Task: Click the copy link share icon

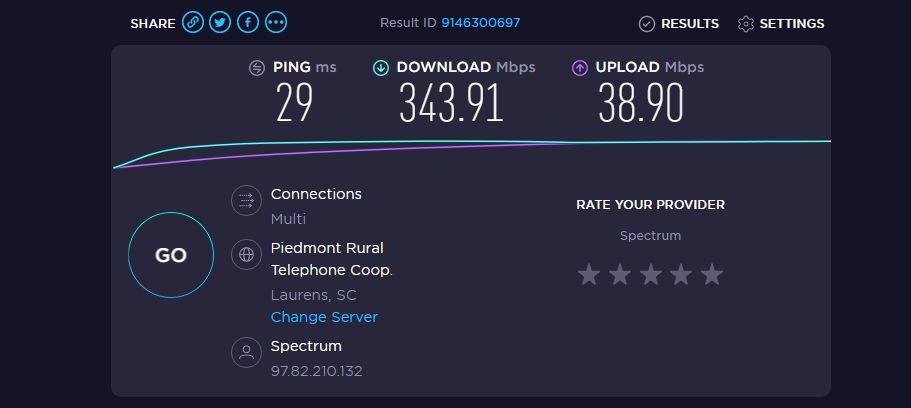Action: tap(193, 23)
